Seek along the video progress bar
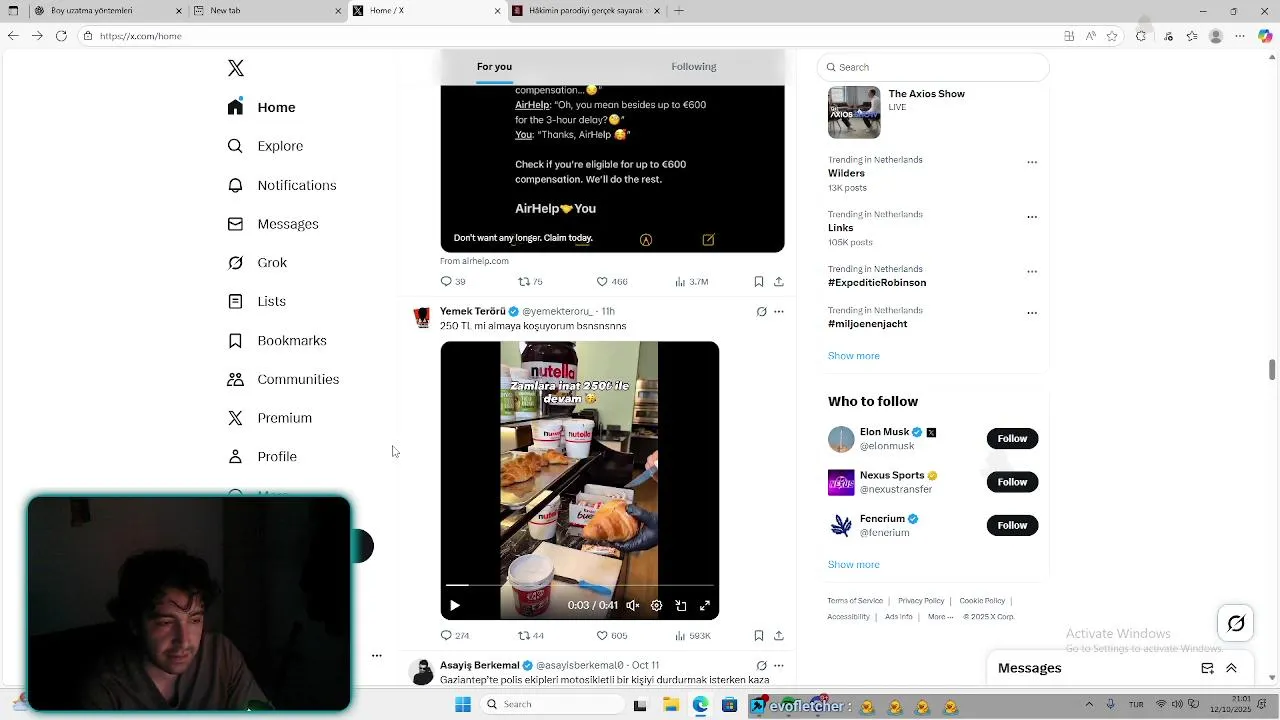This screenshot has height=720, width=1280. pos(579,585)
